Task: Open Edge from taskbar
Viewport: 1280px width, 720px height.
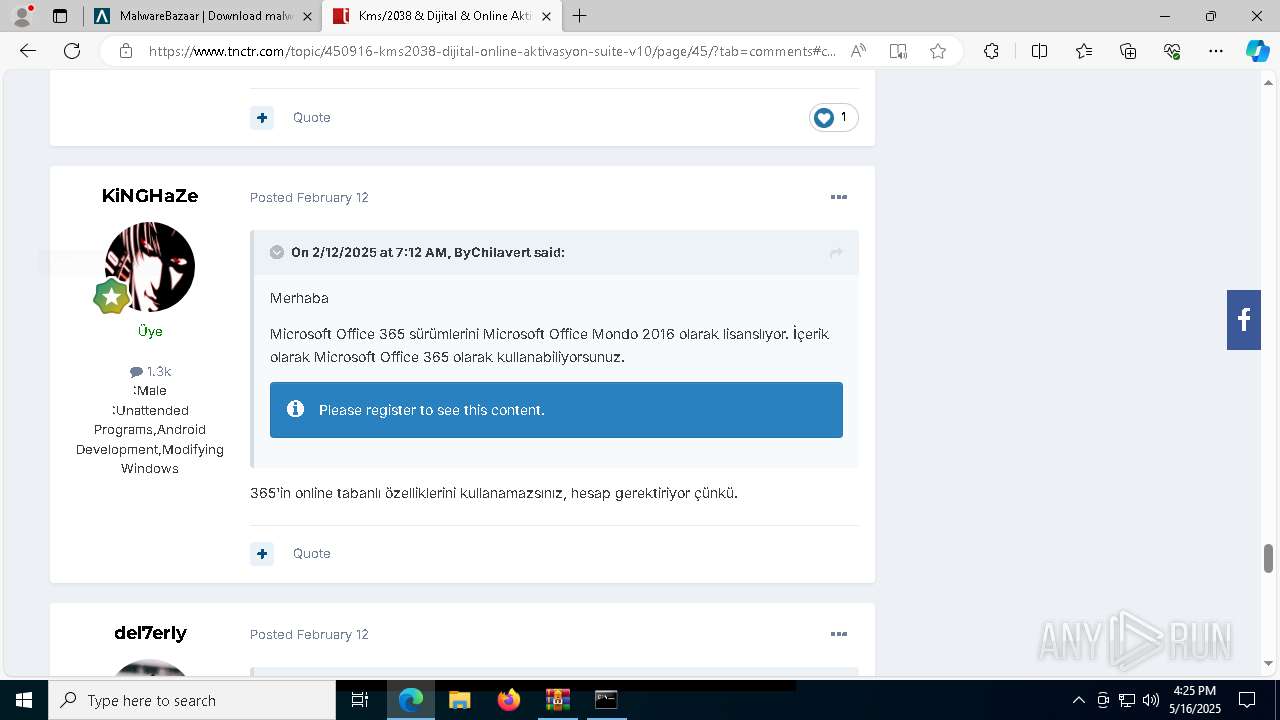Action: tap(411, 700)
